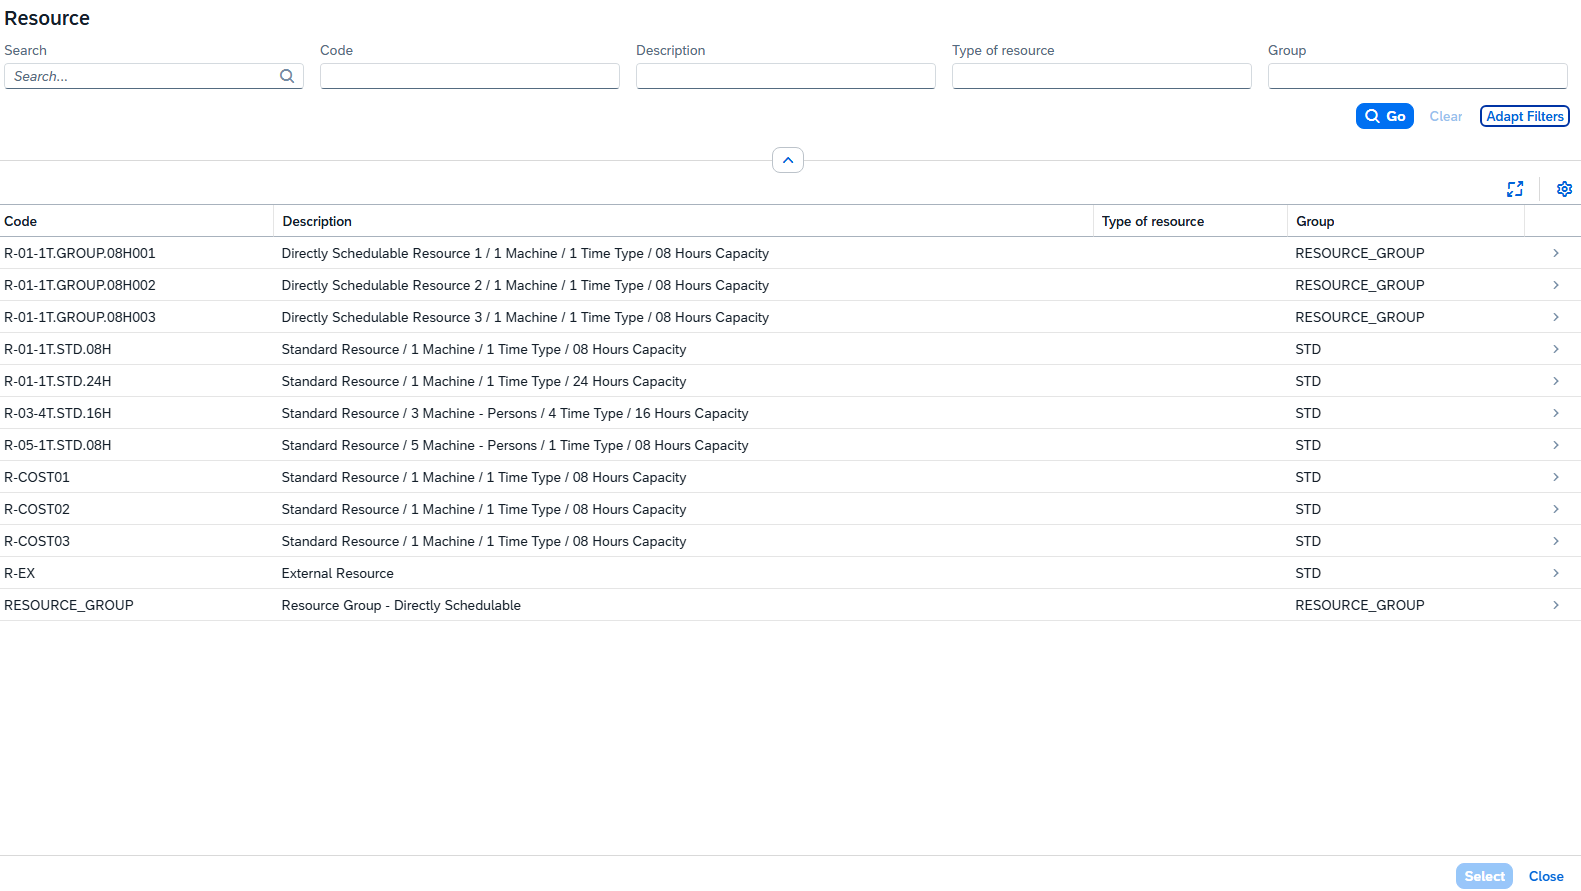Click description '3 Machine - Persons / 4 Time Type'
This screenshot has height=891, width=1581.
click(x=515, y=413)
